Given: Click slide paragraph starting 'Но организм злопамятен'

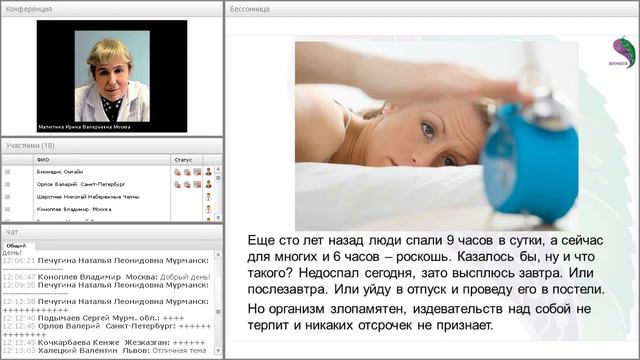Looking at the screenshot, I should click(x=419, y=317).
